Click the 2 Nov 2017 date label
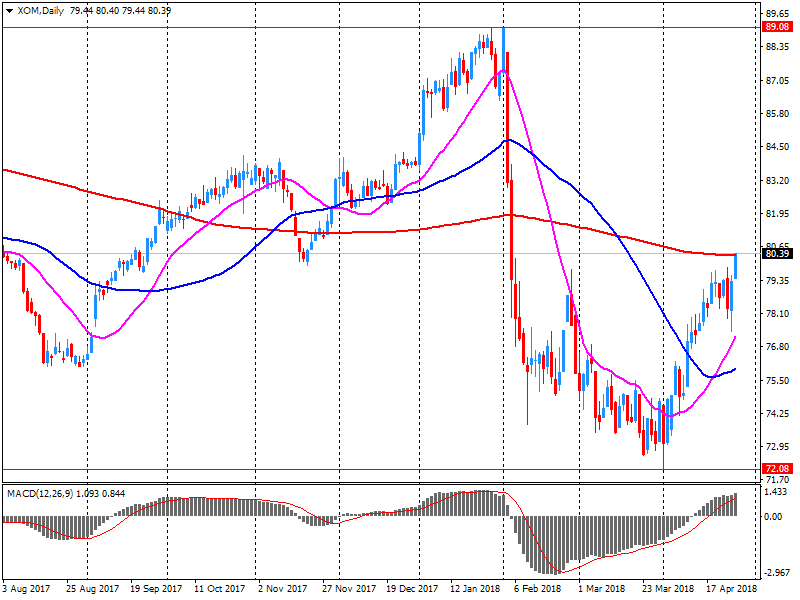This screenshot has width=800, height=600. [283, 589]
